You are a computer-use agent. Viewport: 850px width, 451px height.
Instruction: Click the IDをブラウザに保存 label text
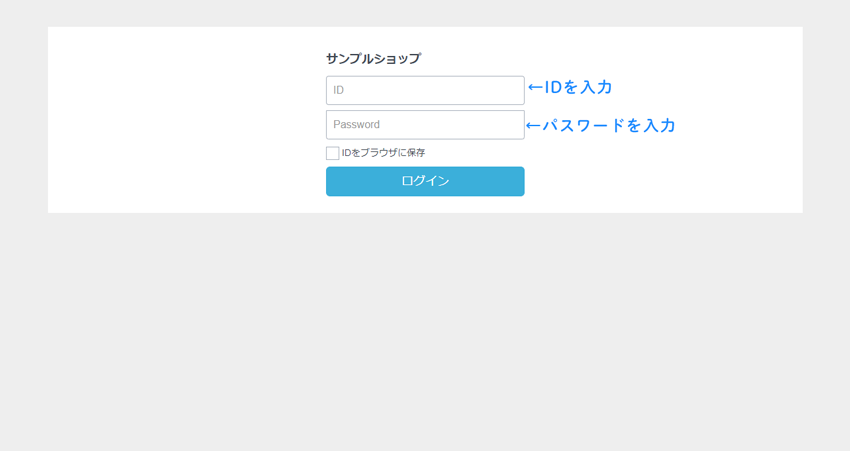(383, 153)
